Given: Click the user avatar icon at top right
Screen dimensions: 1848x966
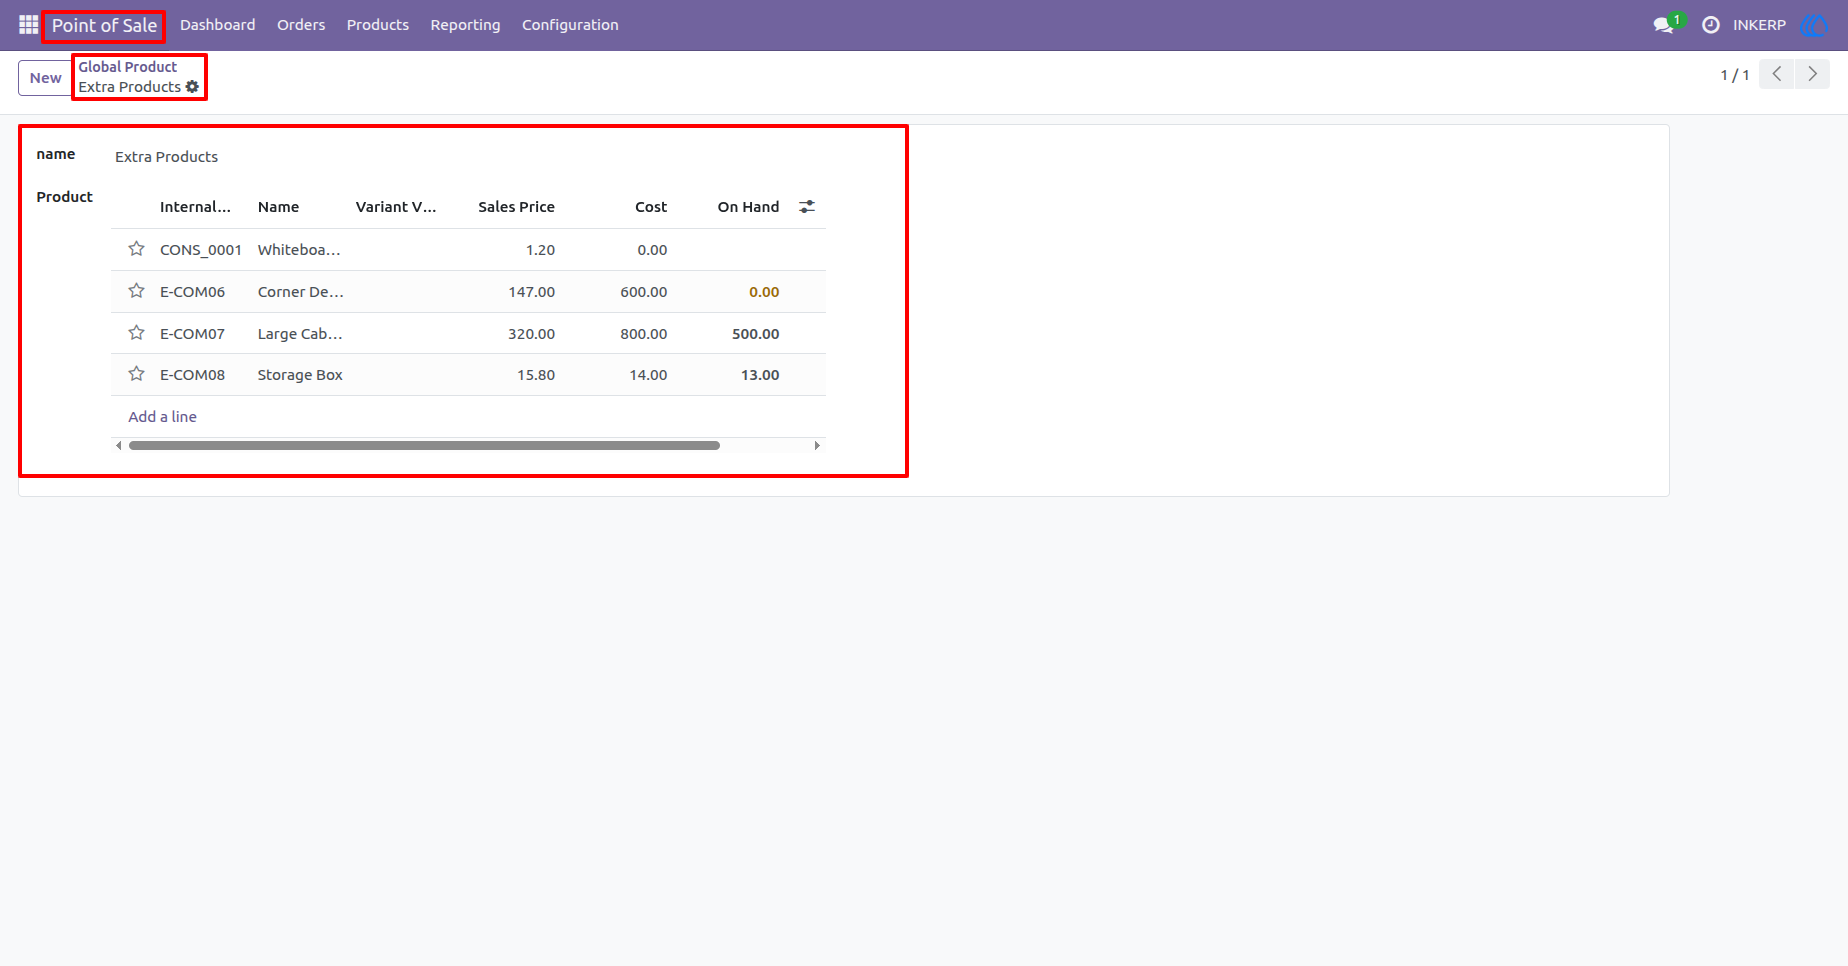Looking at the screenshot, I should click(1814, 25).
